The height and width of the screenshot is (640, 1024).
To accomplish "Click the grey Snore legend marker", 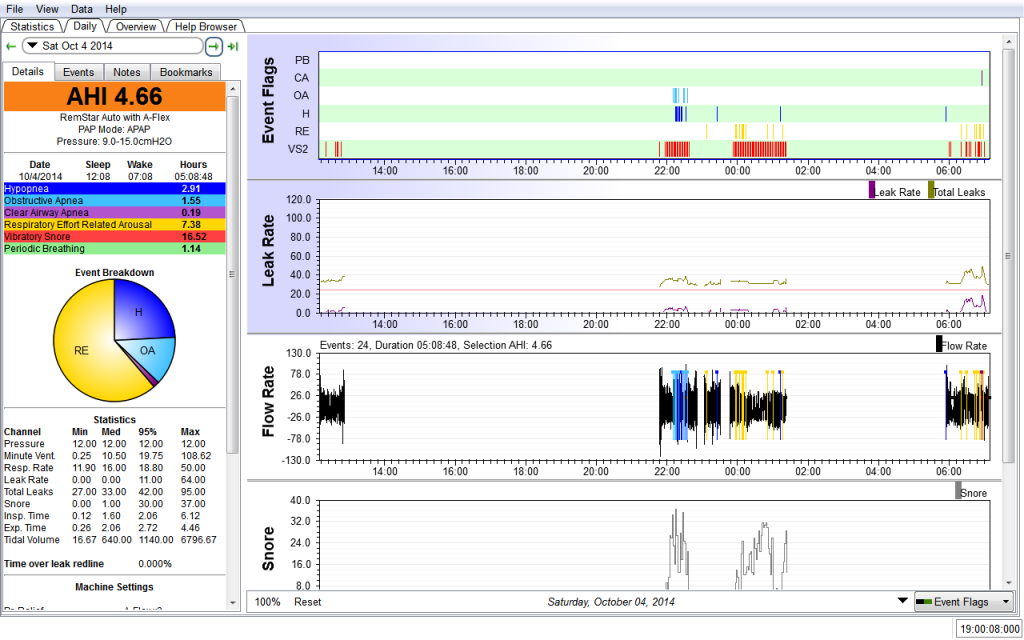I will pyautogui.click(x=958, y=490).
